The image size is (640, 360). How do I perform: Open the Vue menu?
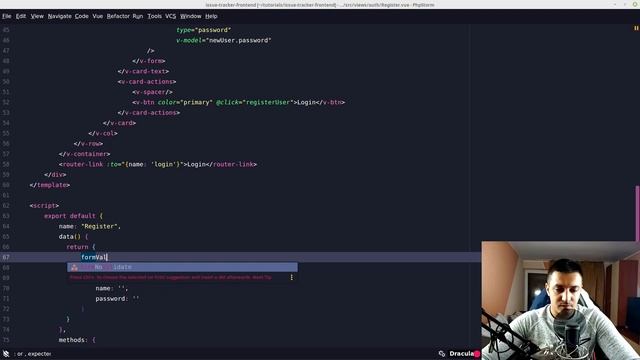(98, 16)
